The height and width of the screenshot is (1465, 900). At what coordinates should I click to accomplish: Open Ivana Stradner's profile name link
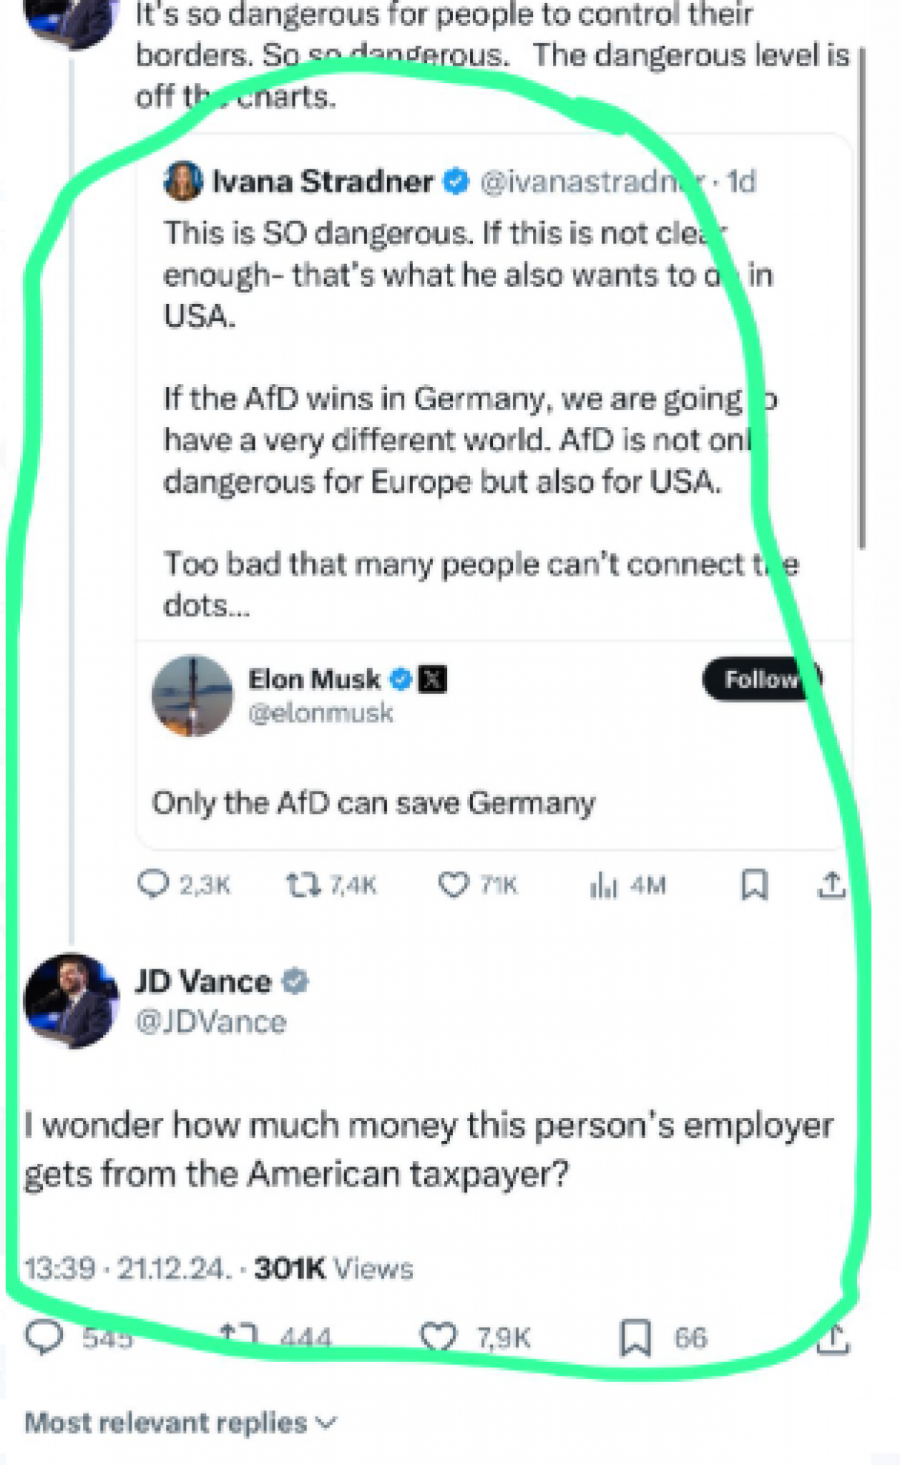click(x=322, y=181)
